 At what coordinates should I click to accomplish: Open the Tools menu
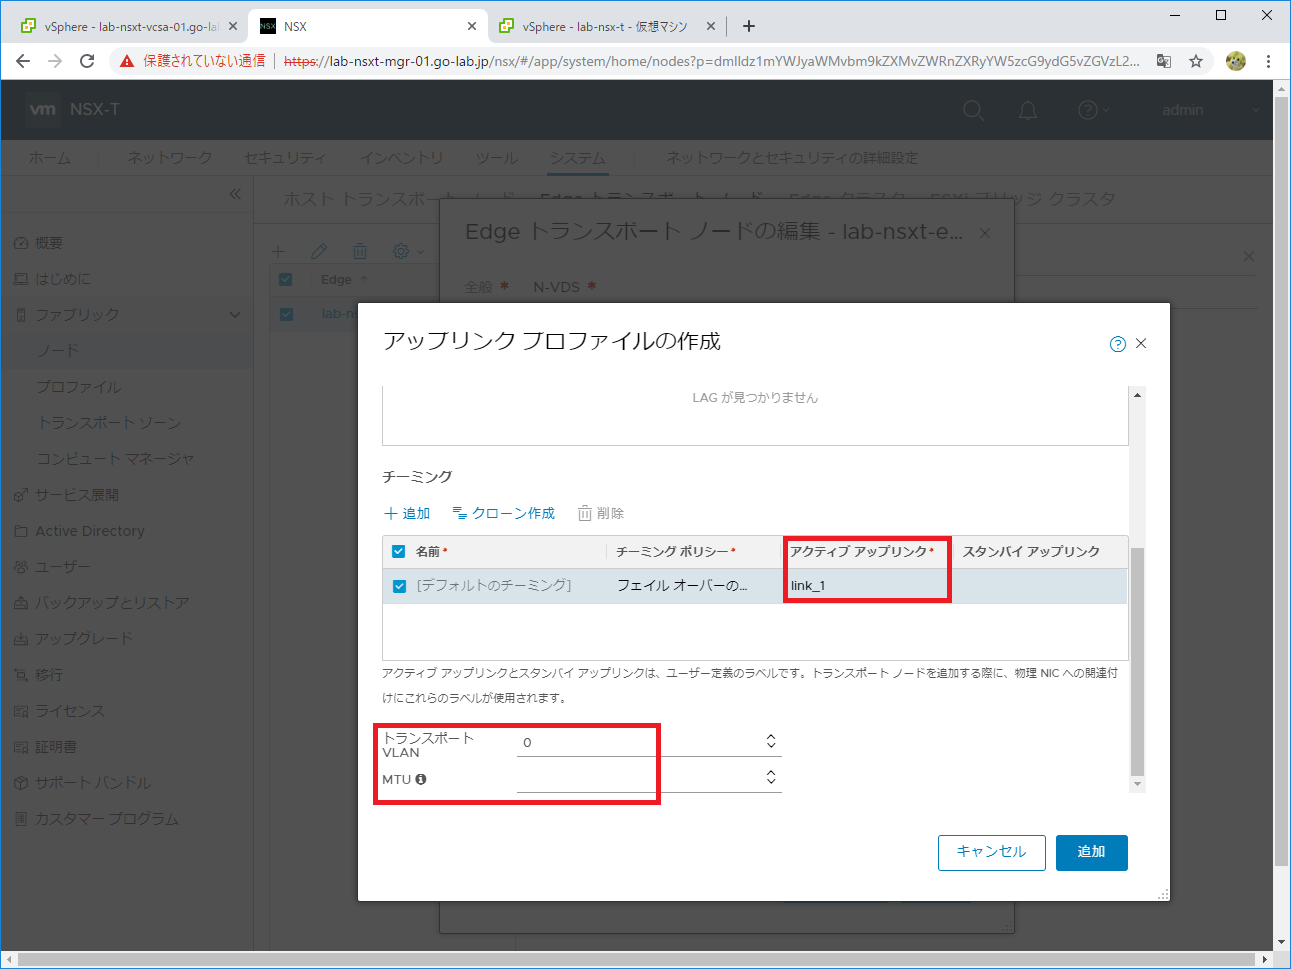click(497, 158)
